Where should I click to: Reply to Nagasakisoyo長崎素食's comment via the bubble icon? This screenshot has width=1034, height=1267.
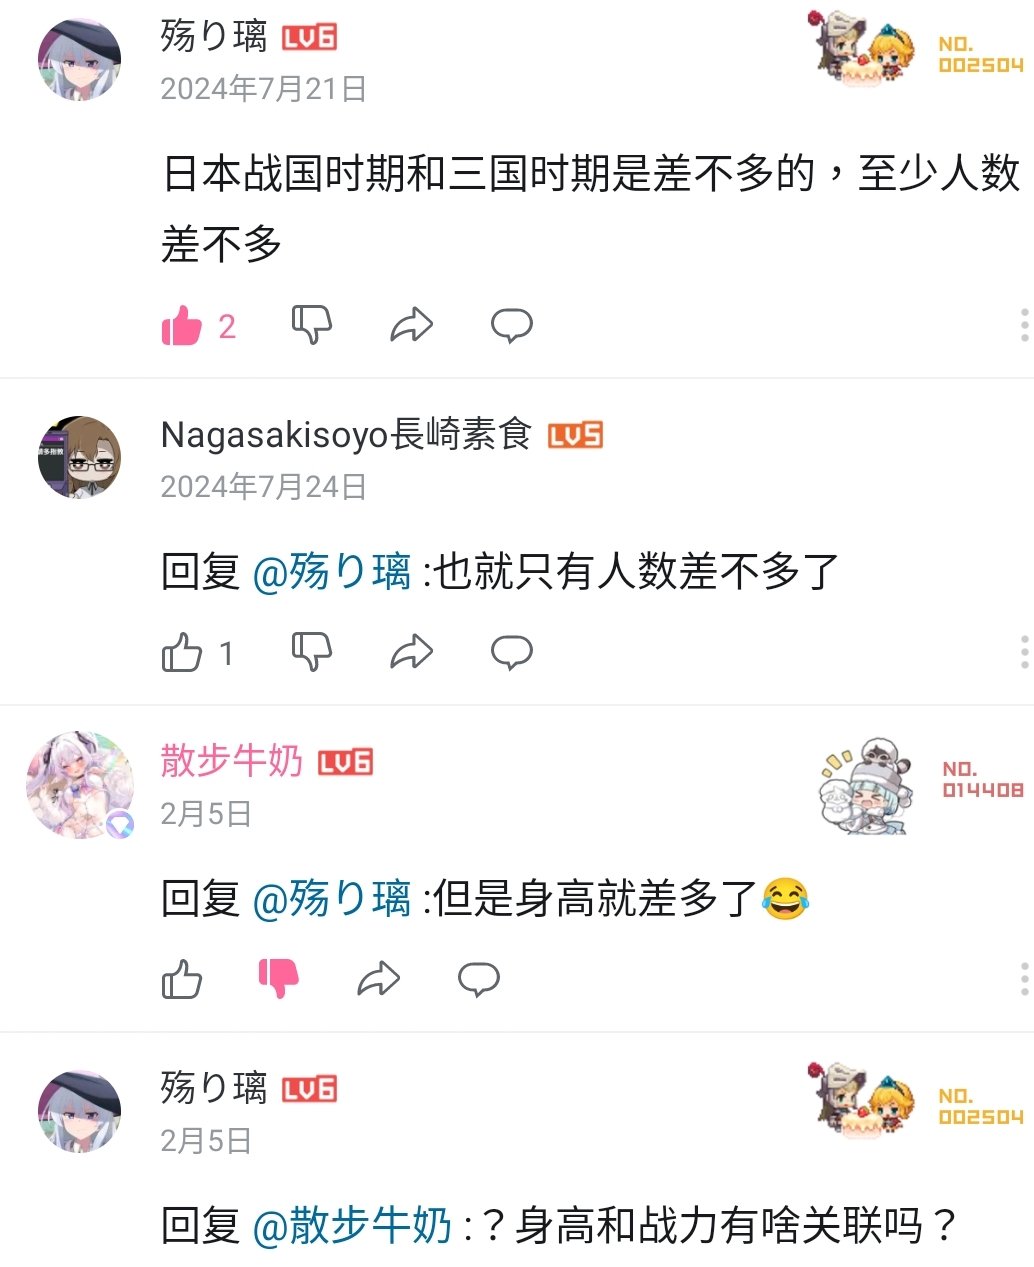coord(511,652)
